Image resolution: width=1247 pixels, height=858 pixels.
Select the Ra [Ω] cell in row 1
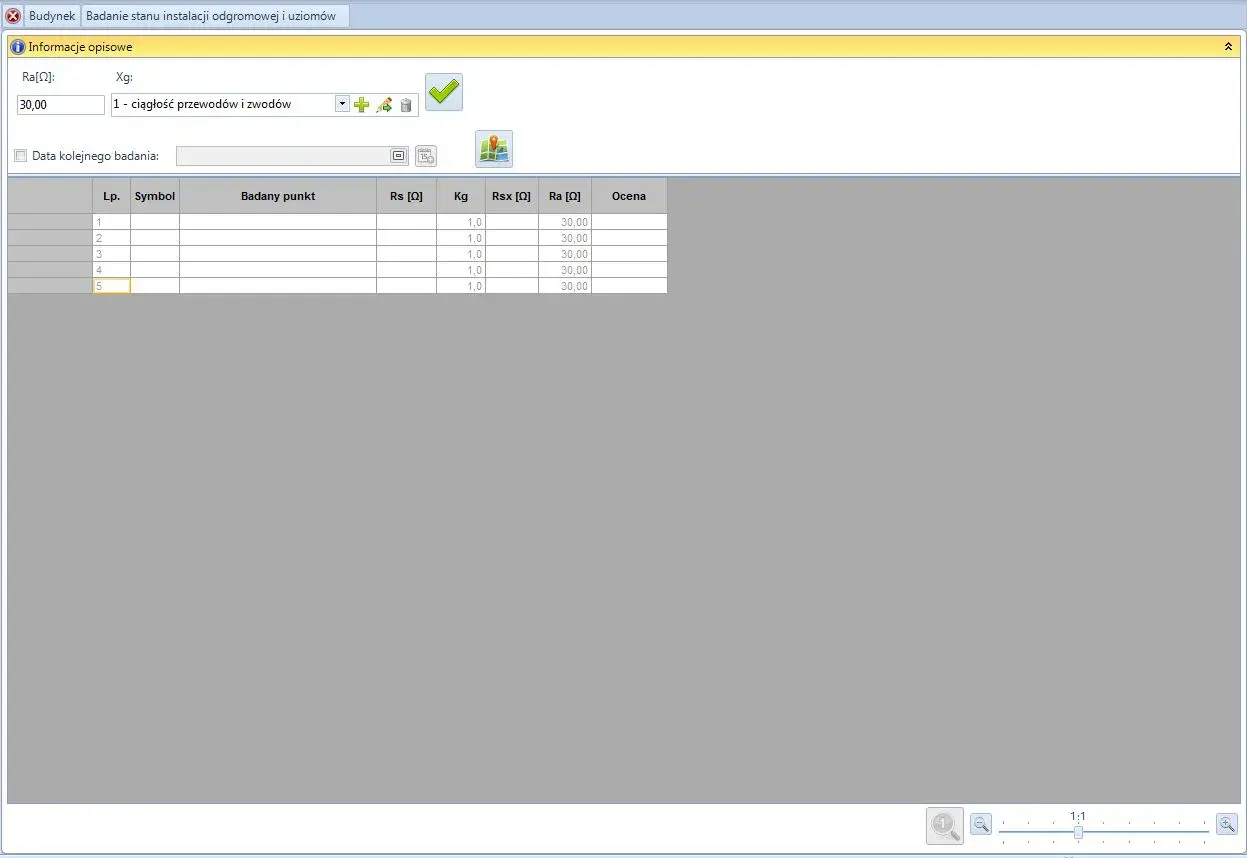coord(565,222)
